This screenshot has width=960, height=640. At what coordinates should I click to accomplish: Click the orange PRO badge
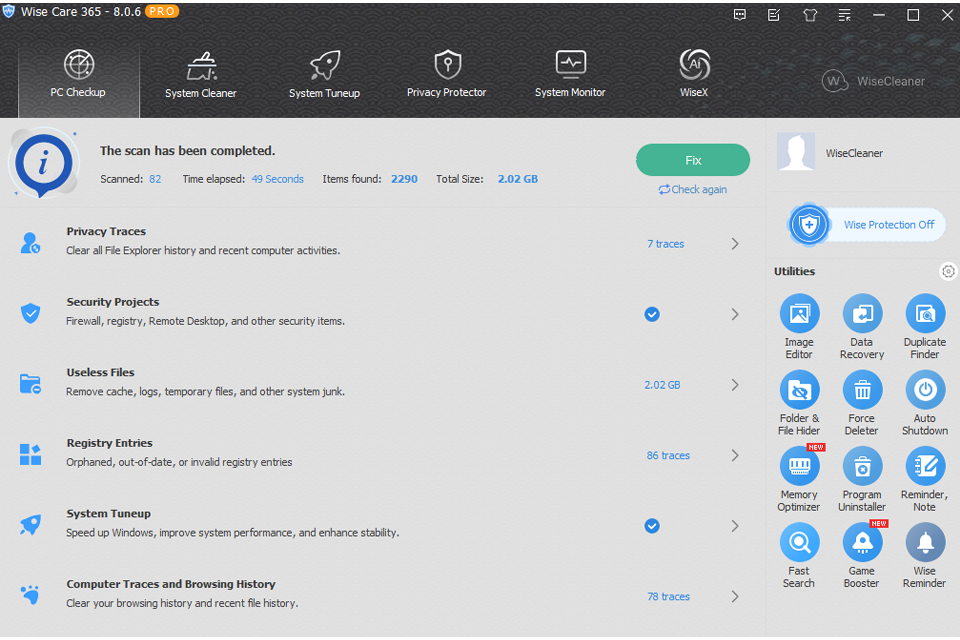tap(162, 12)
